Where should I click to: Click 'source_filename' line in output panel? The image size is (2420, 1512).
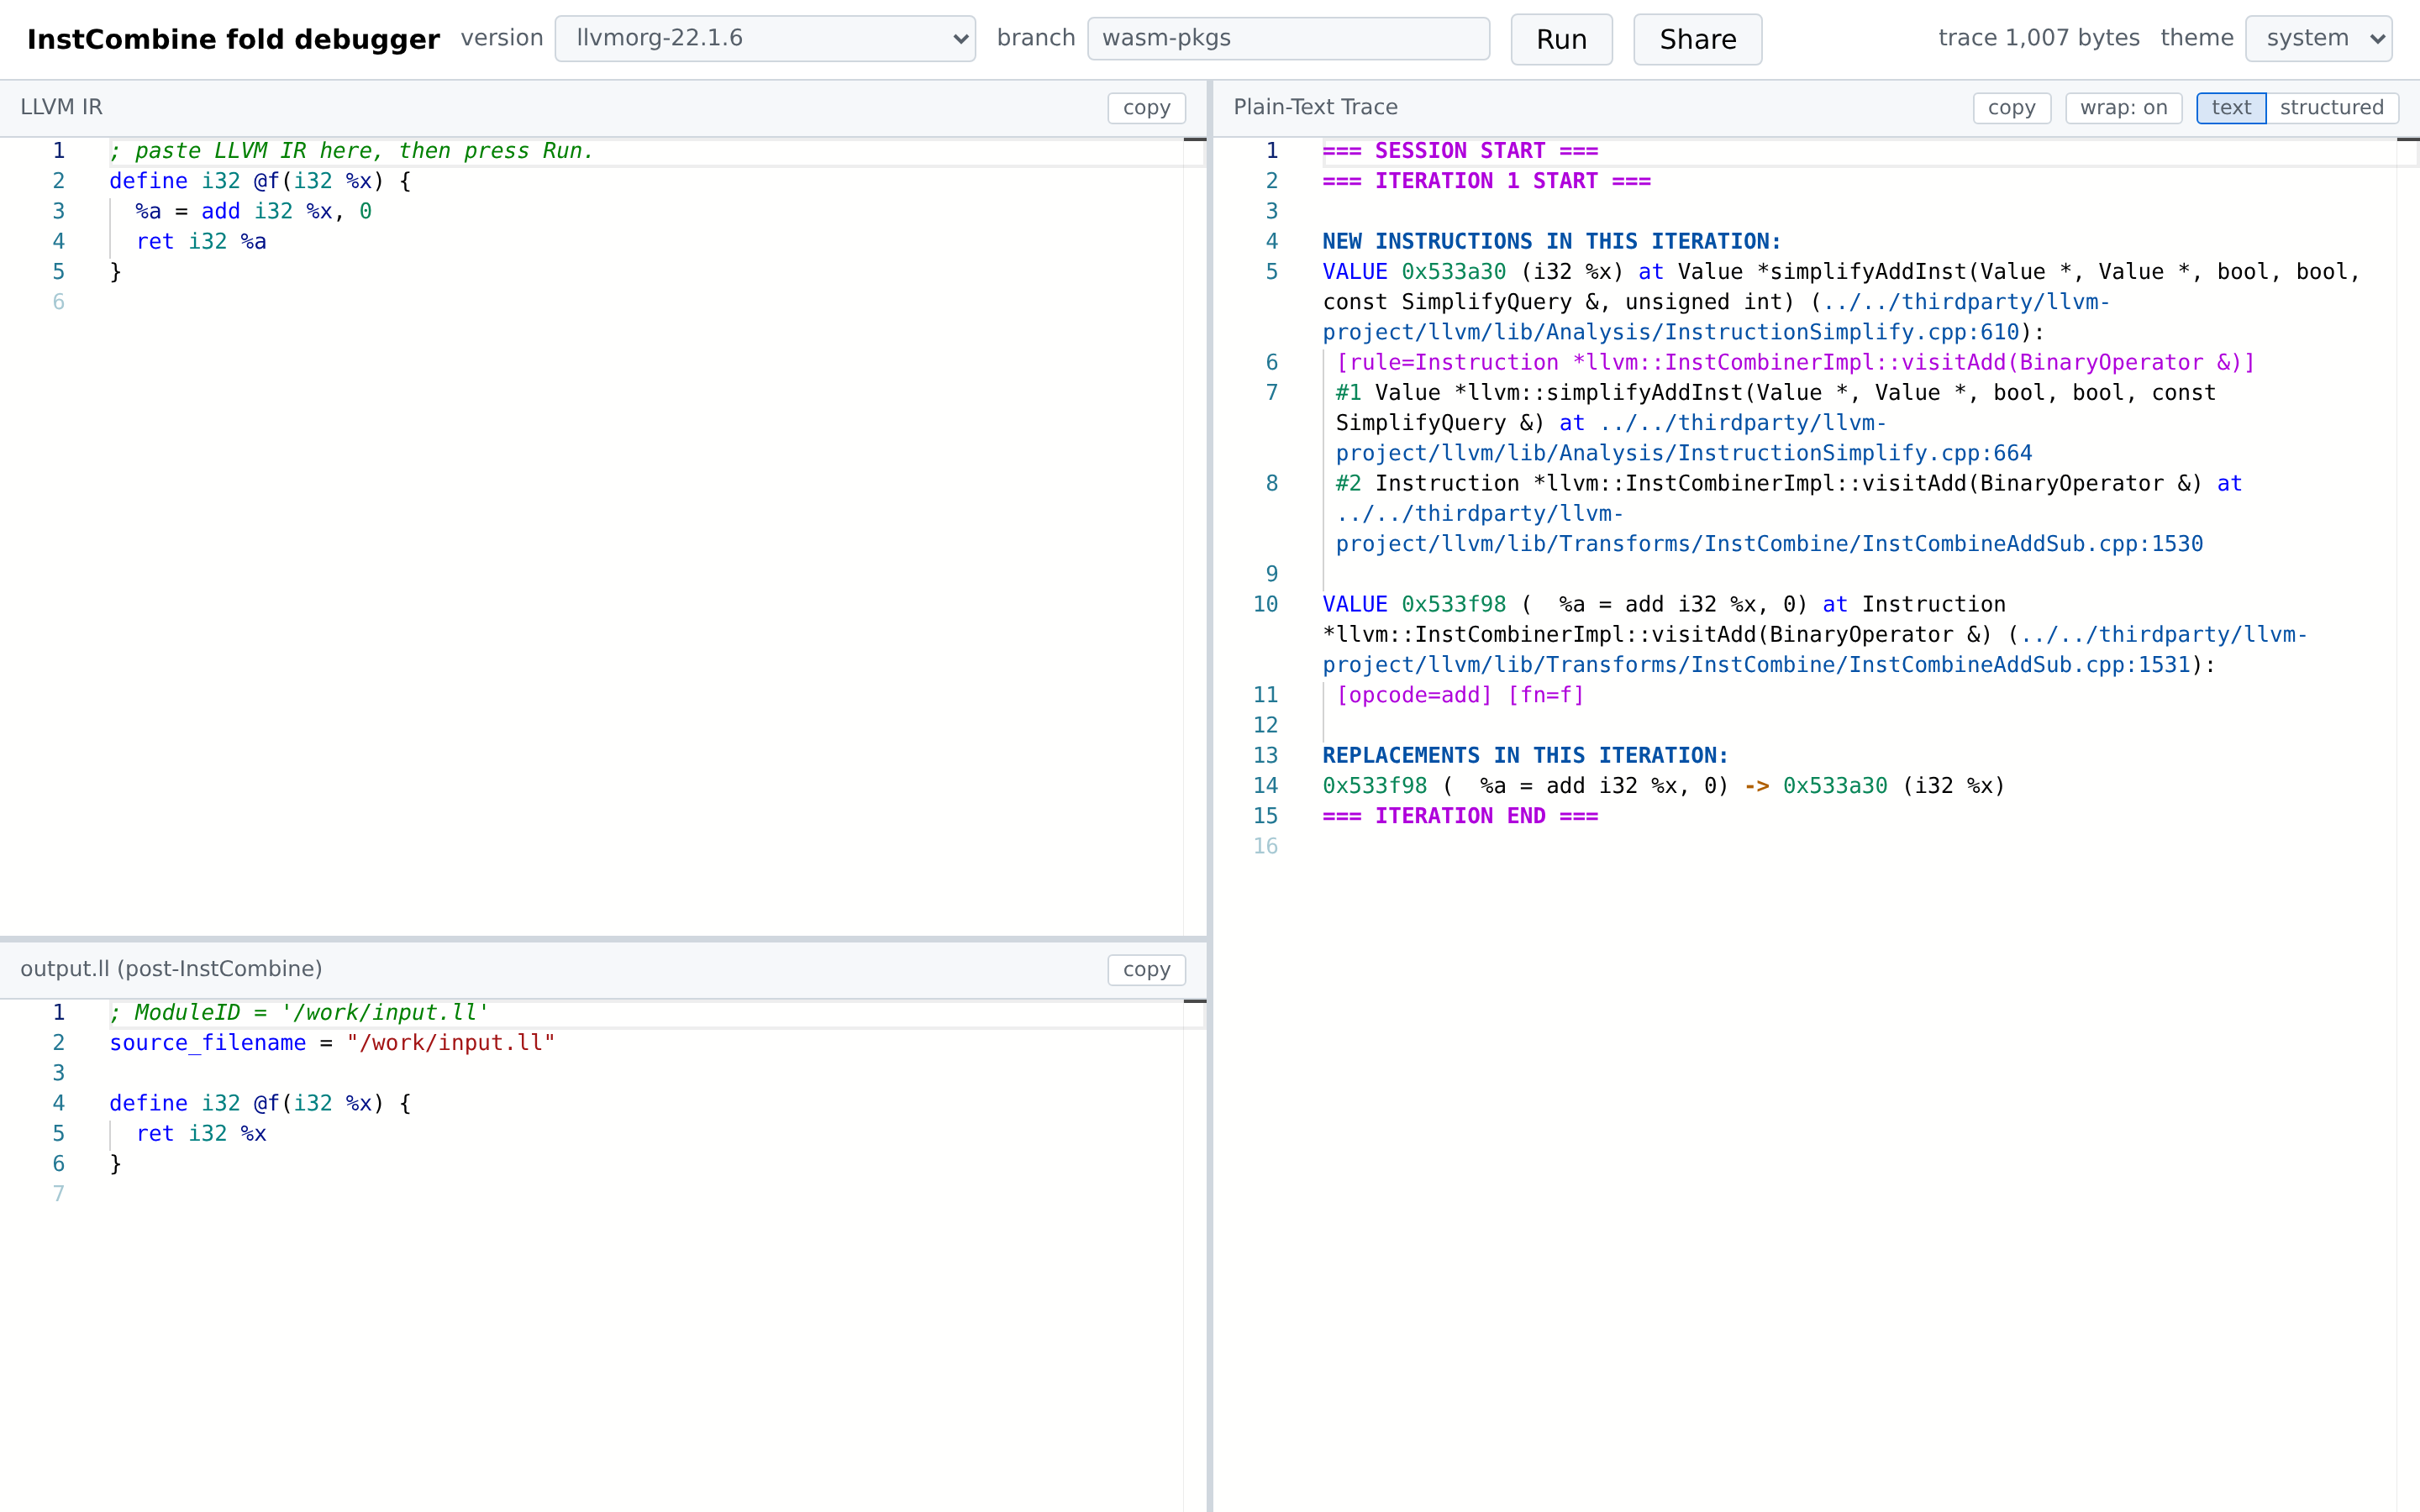click(x=332, y=1043)
